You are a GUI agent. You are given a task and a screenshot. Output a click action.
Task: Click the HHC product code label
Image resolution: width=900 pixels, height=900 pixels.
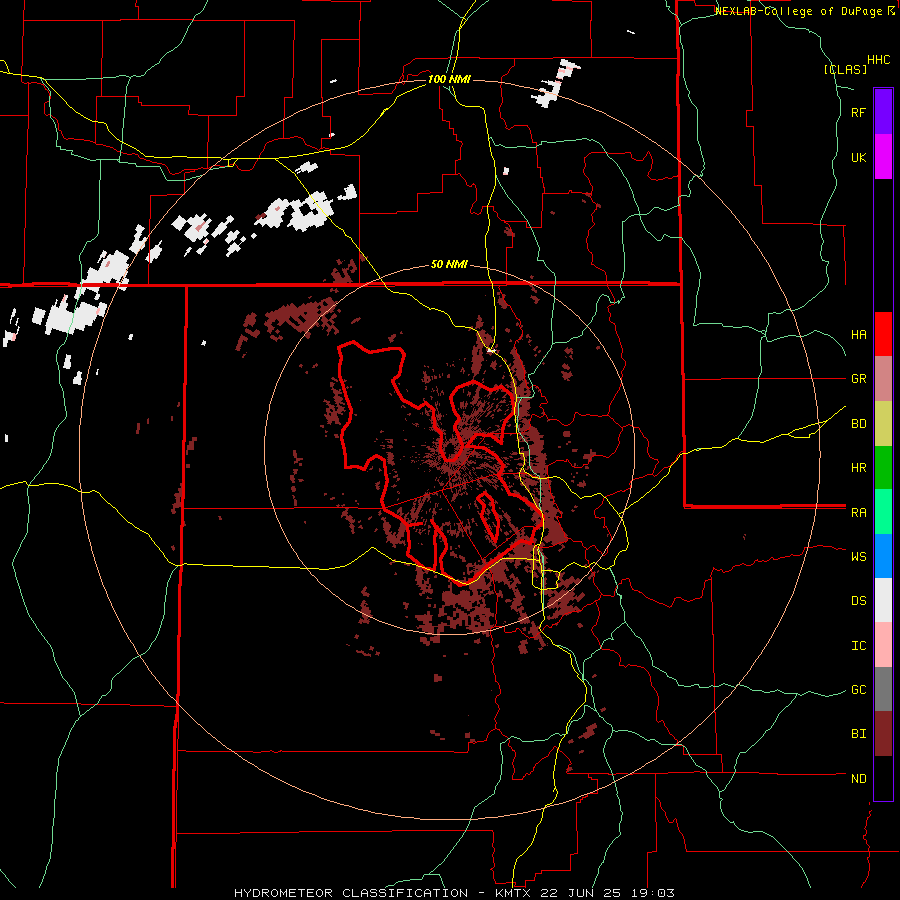coord(878,60)
